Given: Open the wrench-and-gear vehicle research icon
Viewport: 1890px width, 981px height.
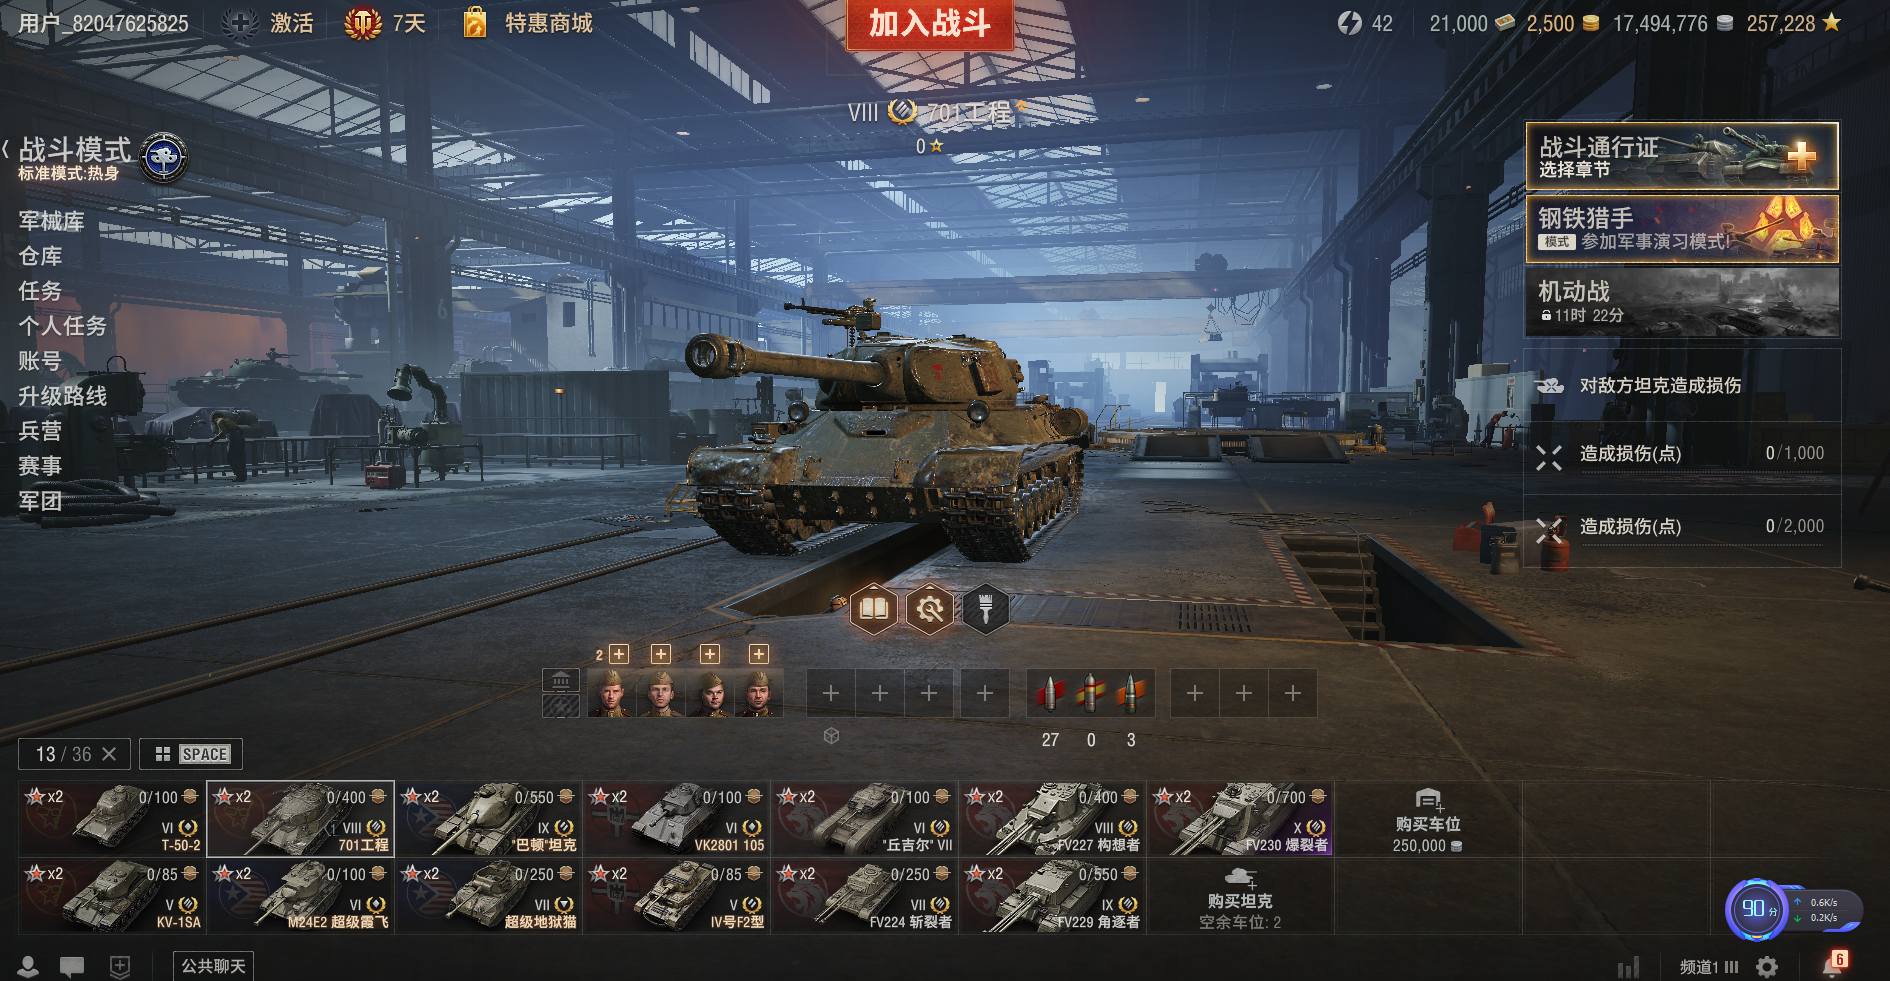Looking at the screenshot, I should [x=929, y=608].
